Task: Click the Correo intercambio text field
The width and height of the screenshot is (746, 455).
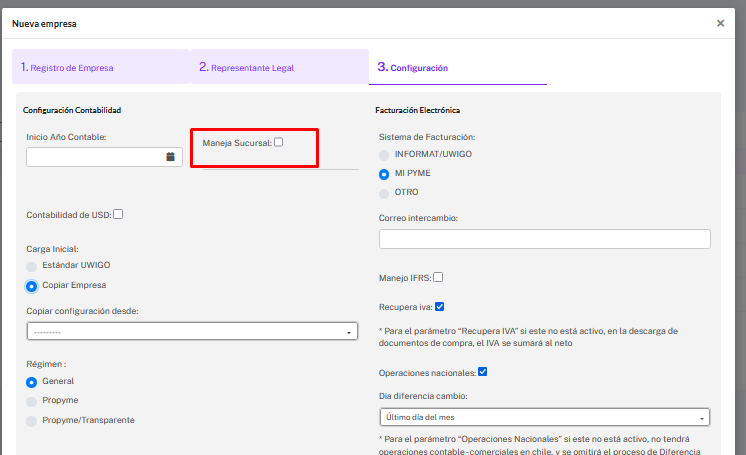Action: click(544, 239)
